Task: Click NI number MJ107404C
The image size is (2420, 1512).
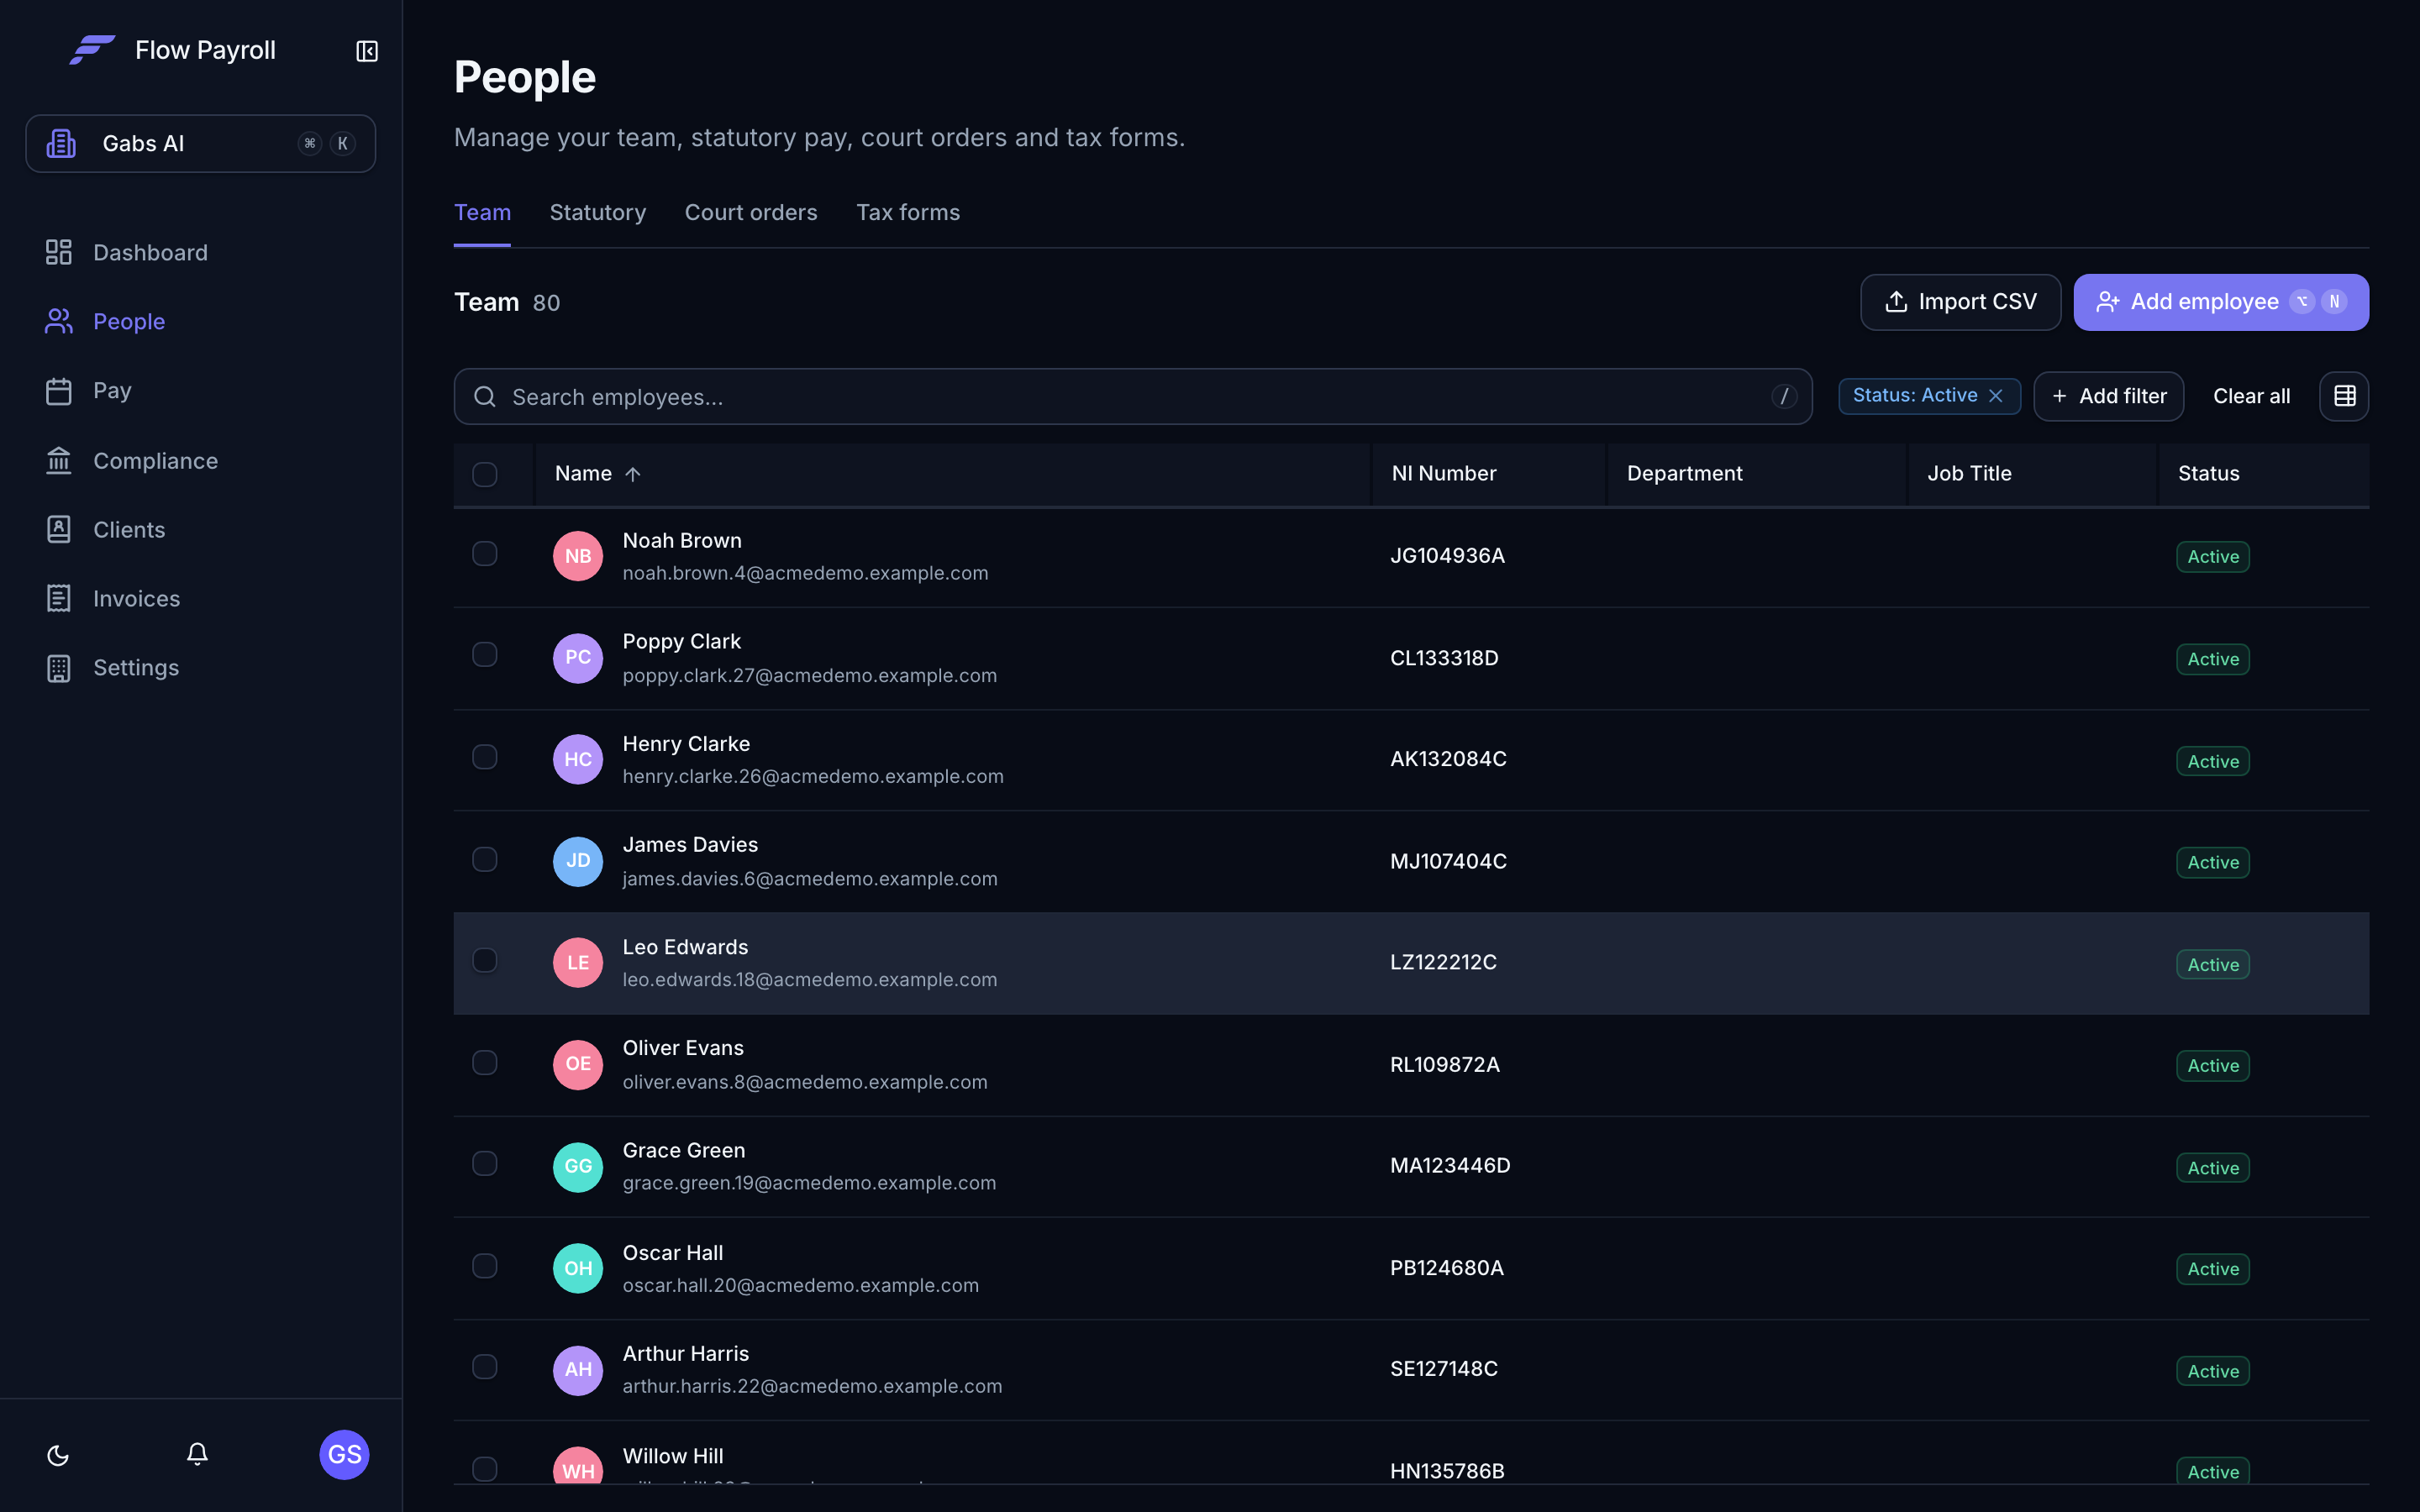Action: coord(1448,861)
